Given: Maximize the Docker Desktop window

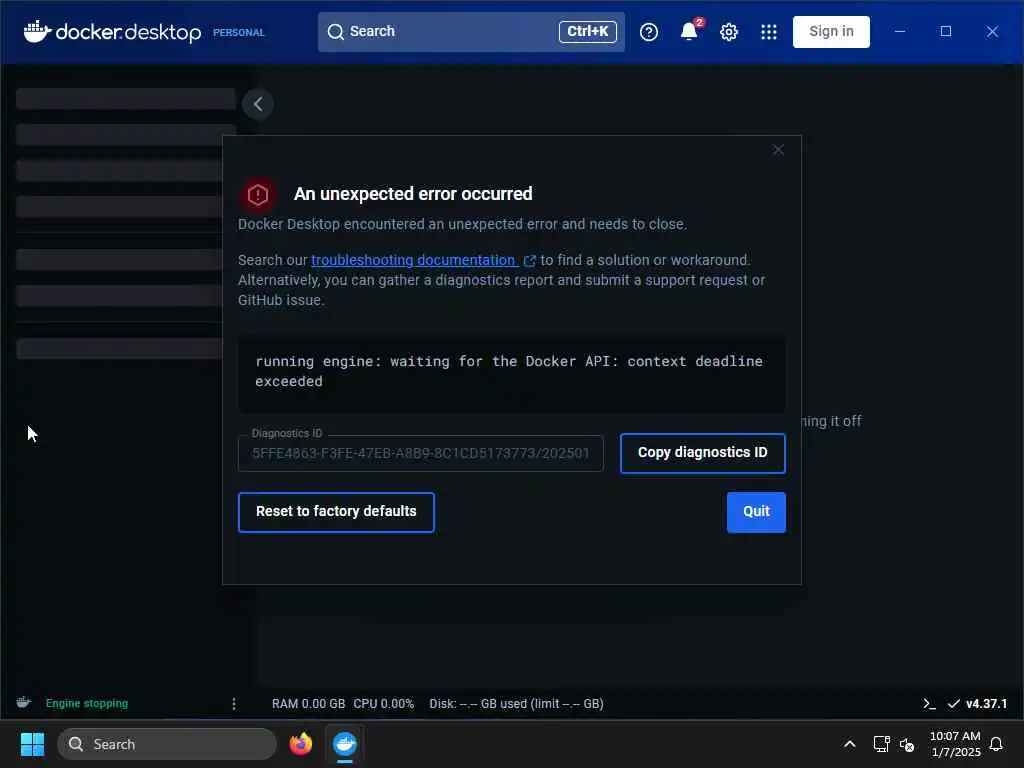Looking at the screenshot, I should tap(946, 31).
